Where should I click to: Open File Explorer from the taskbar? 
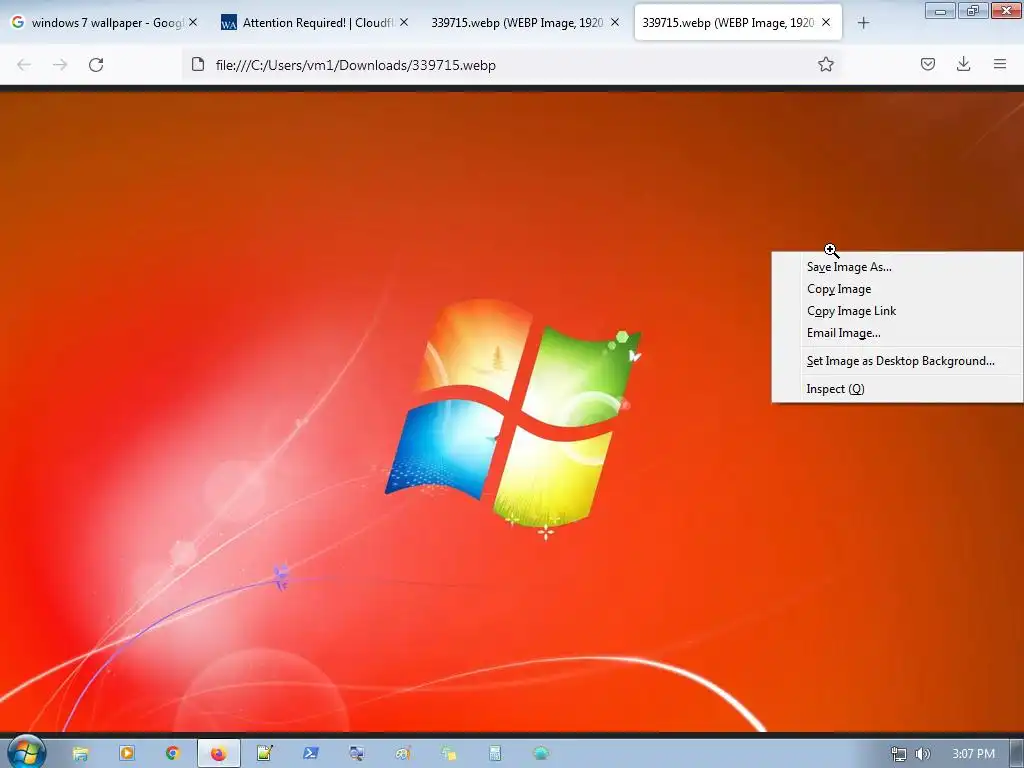(x=80, y=754)
